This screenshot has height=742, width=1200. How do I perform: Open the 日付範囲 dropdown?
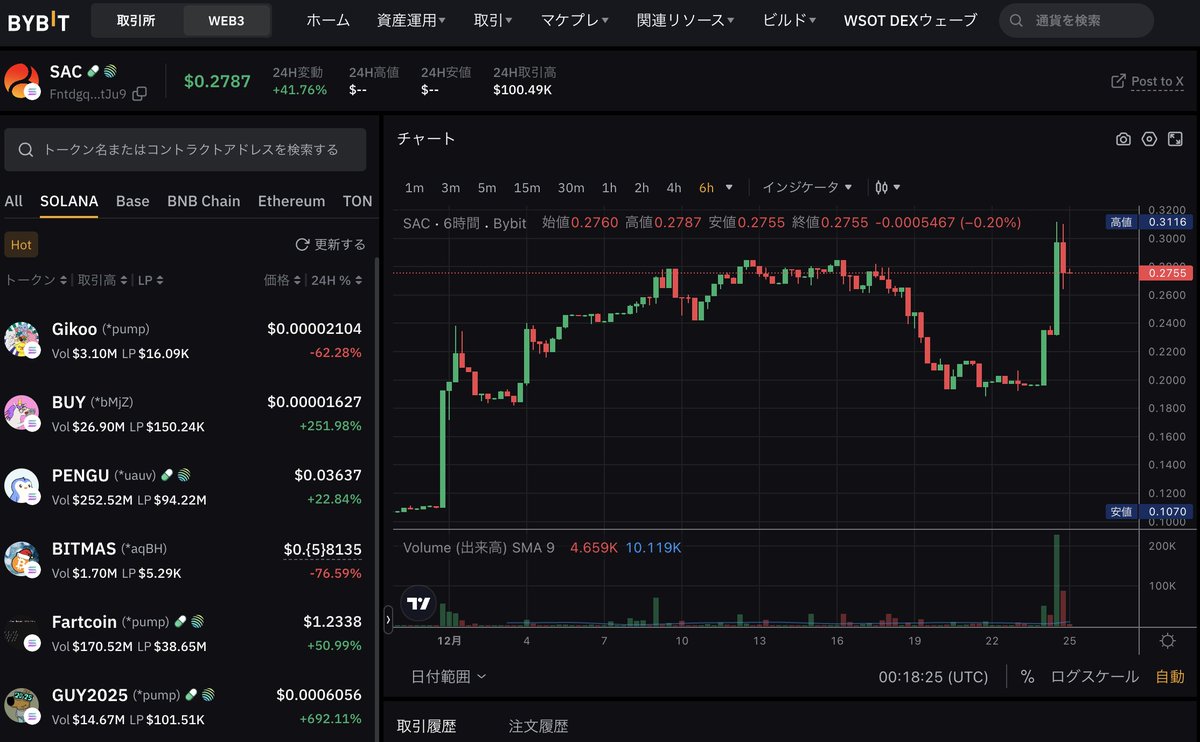[448, 677]
